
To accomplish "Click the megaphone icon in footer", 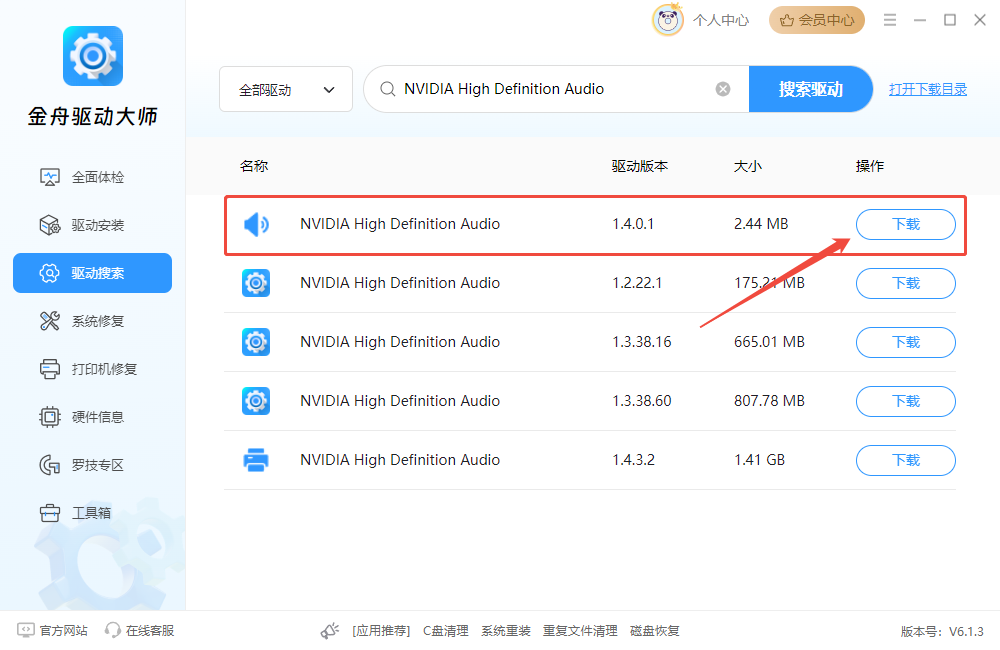I will (330, 631).
